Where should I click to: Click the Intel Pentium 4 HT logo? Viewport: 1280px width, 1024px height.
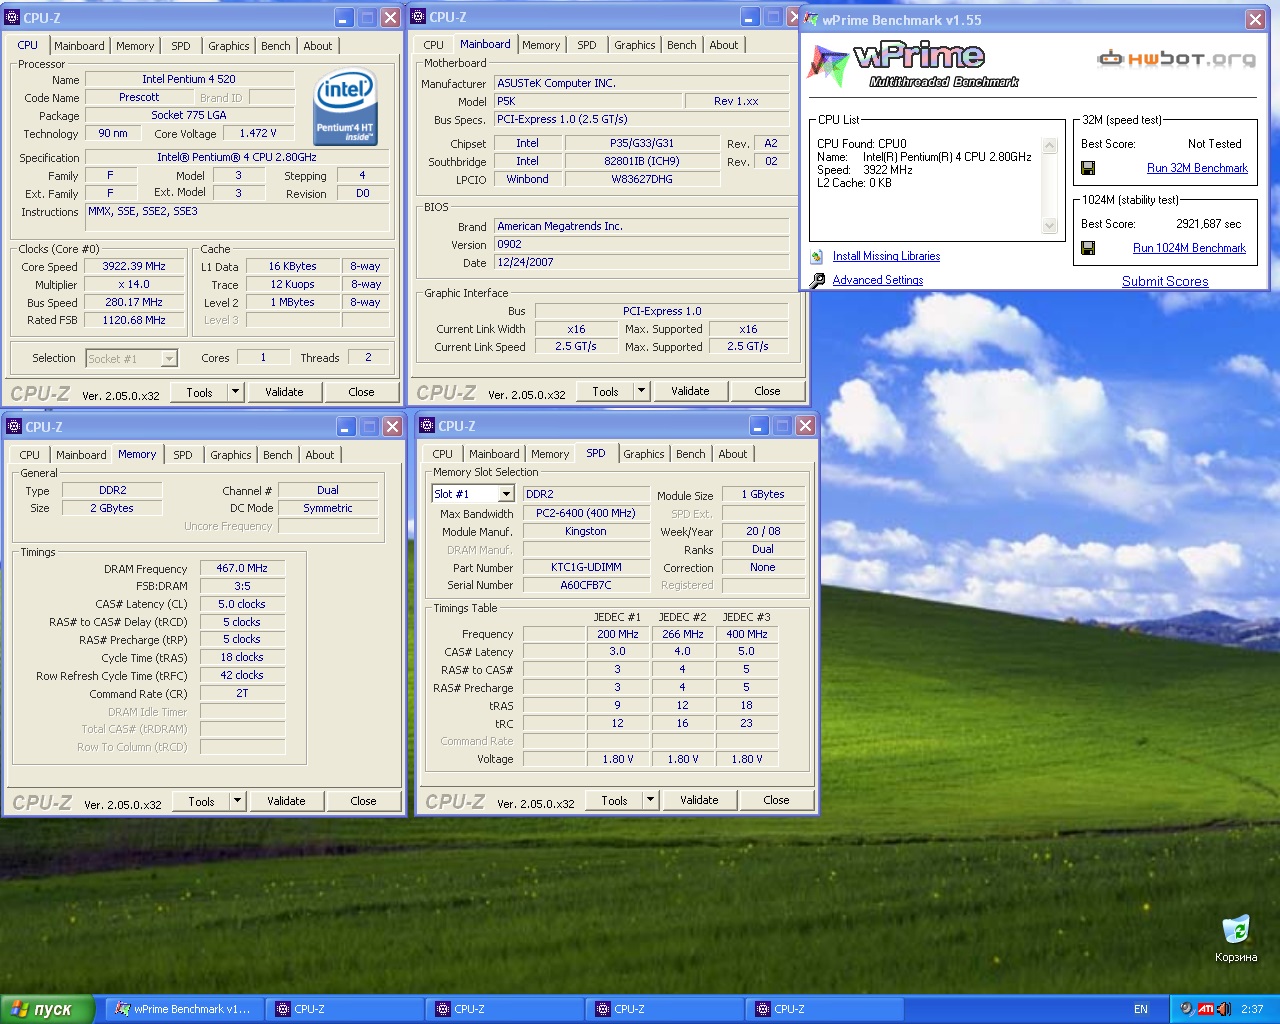[x=345, y=107]
